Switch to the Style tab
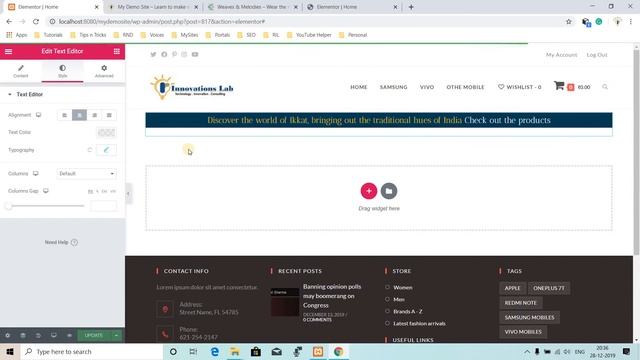The width and height of the screenshot is (640, 360). coord(62,71)
